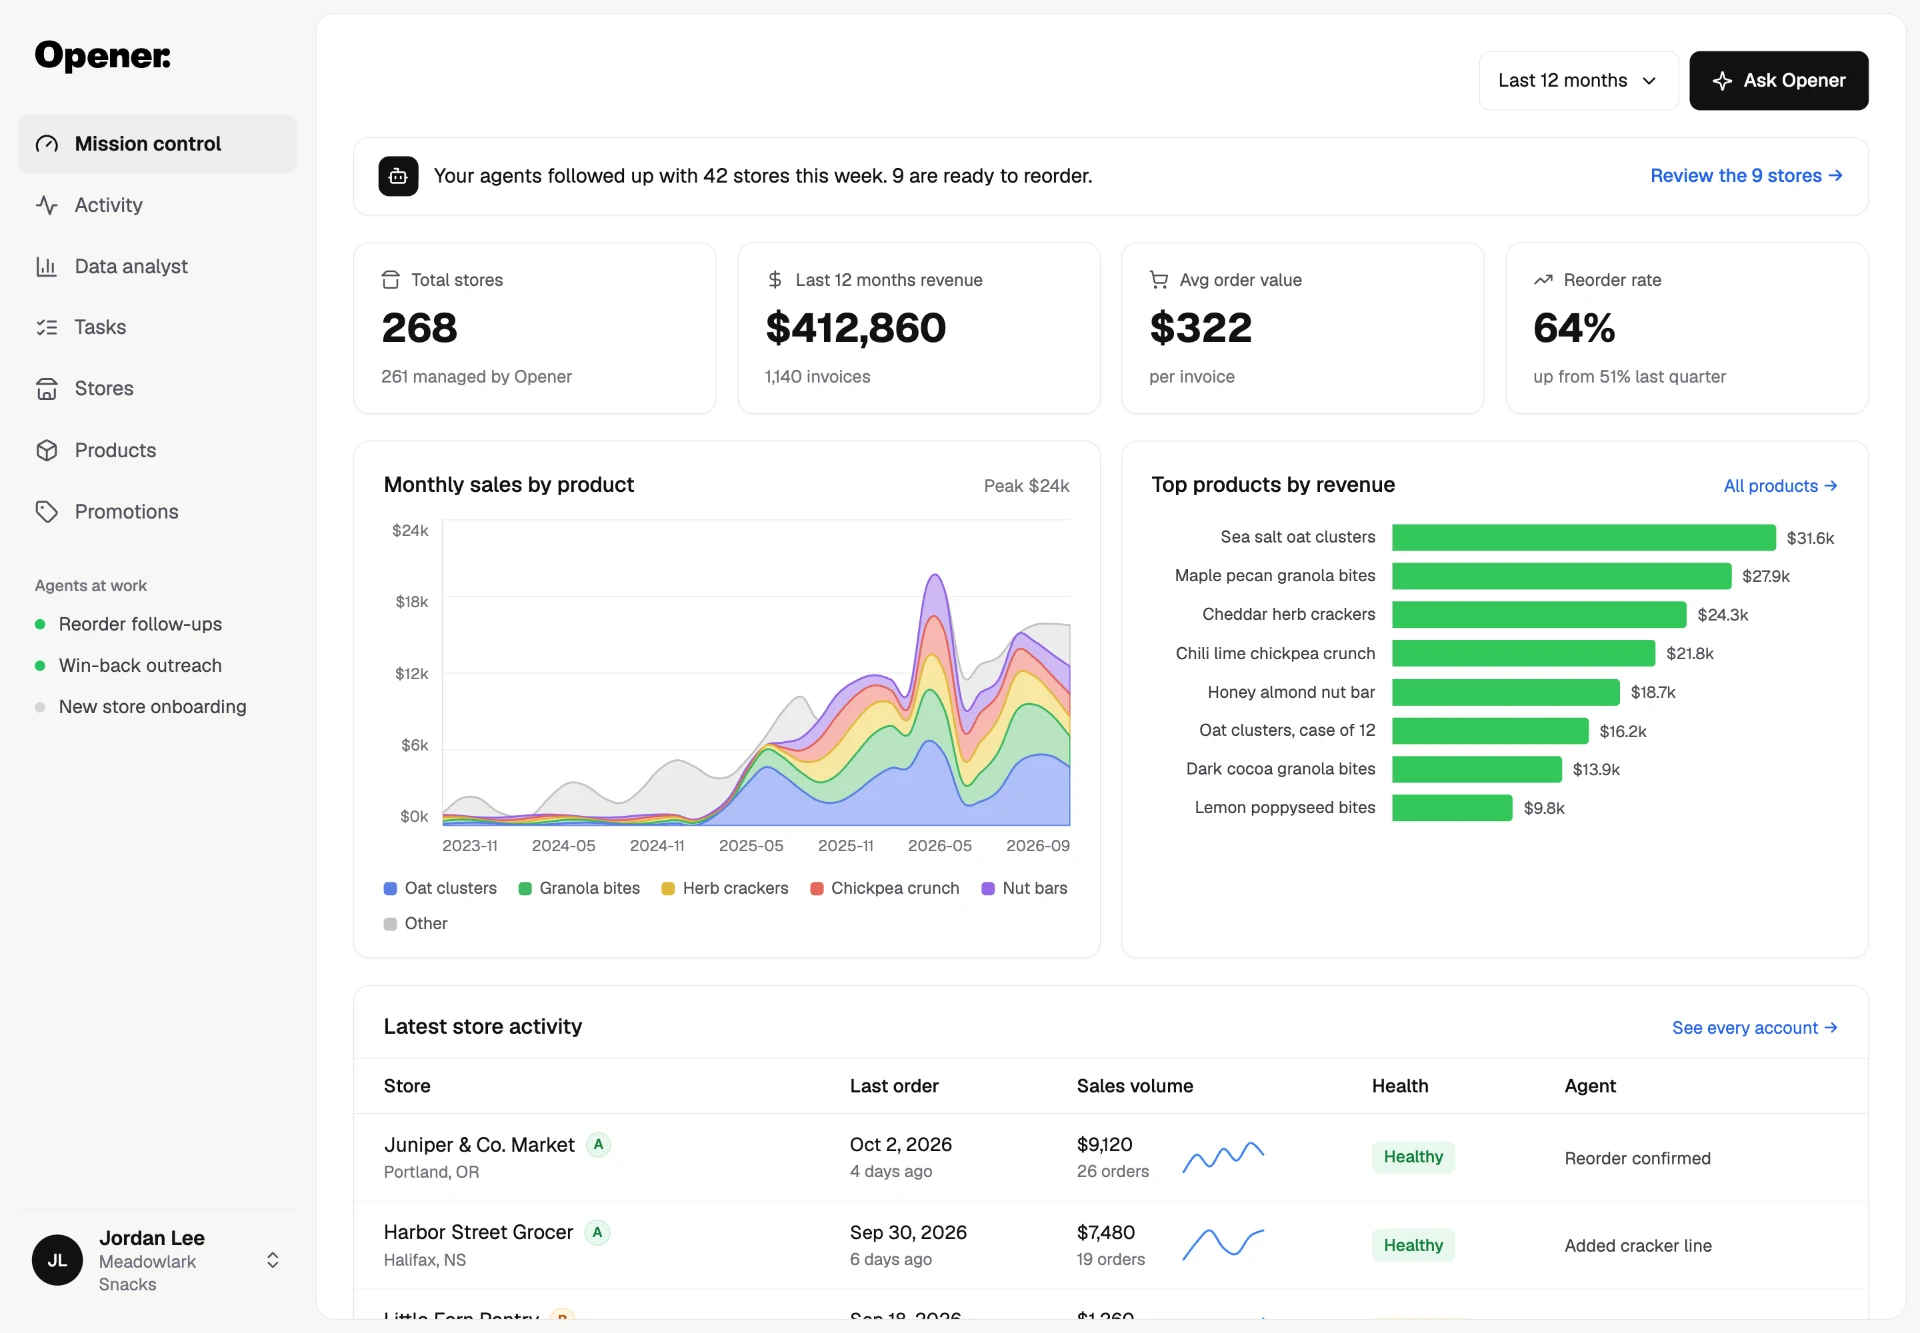Navigate to Stores
Viewport: 1920px width, 1333px height.
(158, 388)
